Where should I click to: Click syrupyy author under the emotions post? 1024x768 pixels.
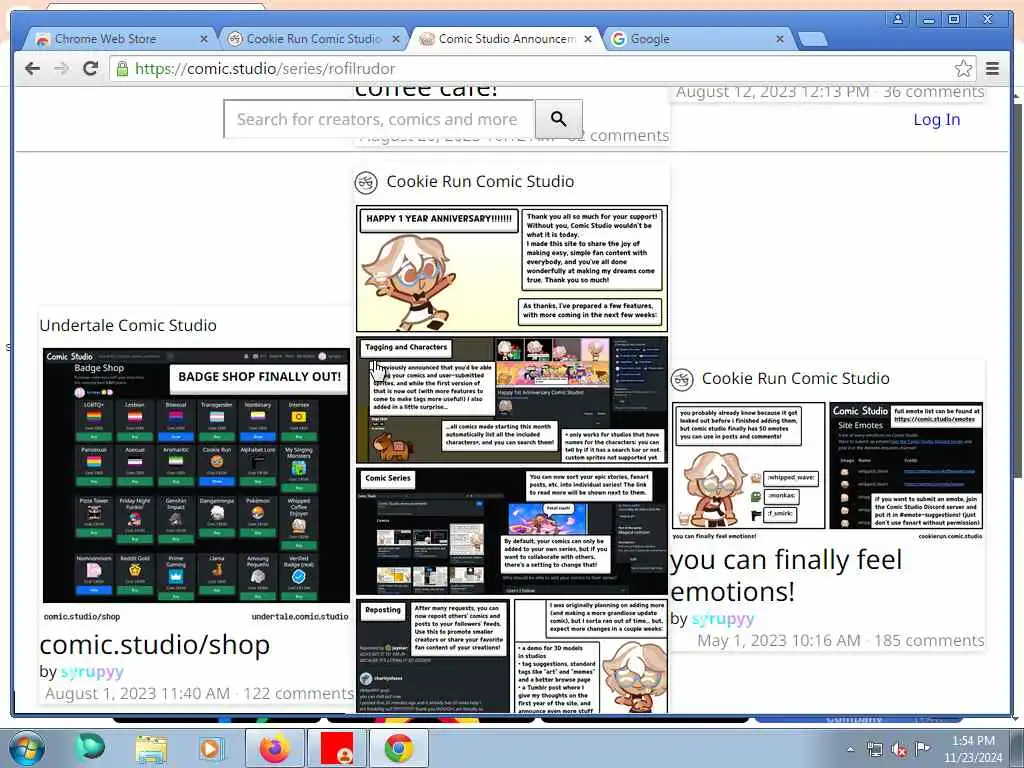click(723, 619)
